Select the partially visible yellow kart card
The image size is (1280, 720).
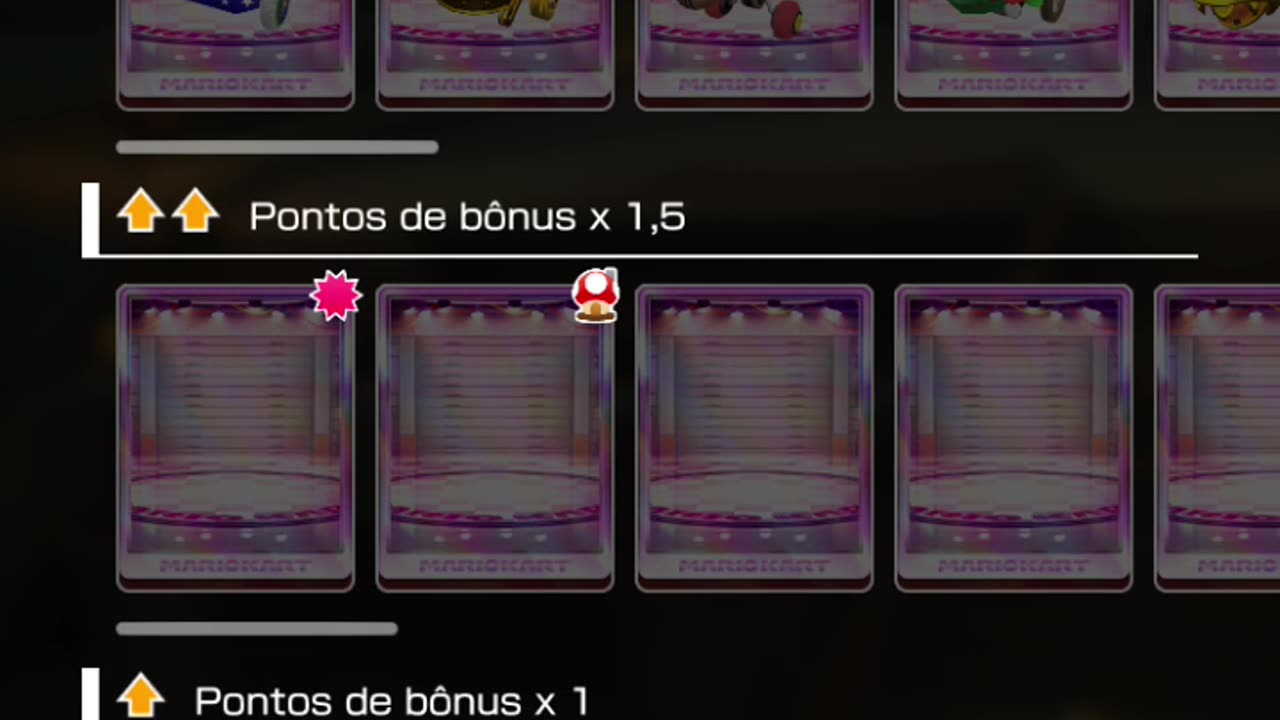click(x=1217, y=54)
